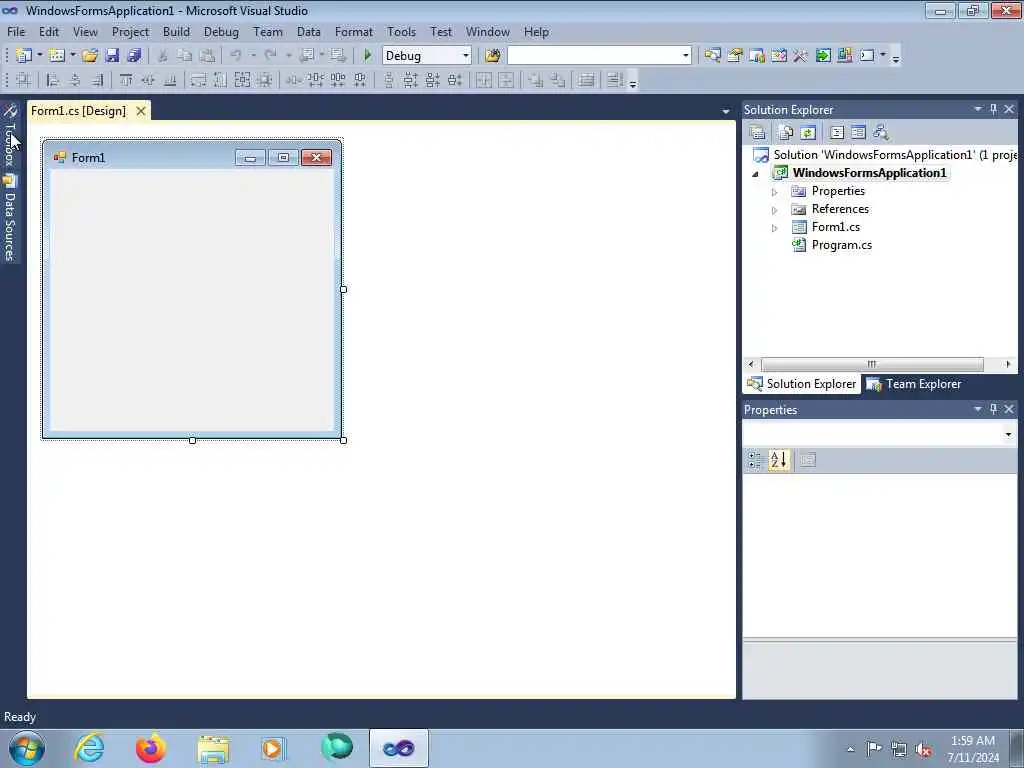Click the Solution Explorer horizontal scrollbar thumb

pyautogui.click(x=872, y=364)
